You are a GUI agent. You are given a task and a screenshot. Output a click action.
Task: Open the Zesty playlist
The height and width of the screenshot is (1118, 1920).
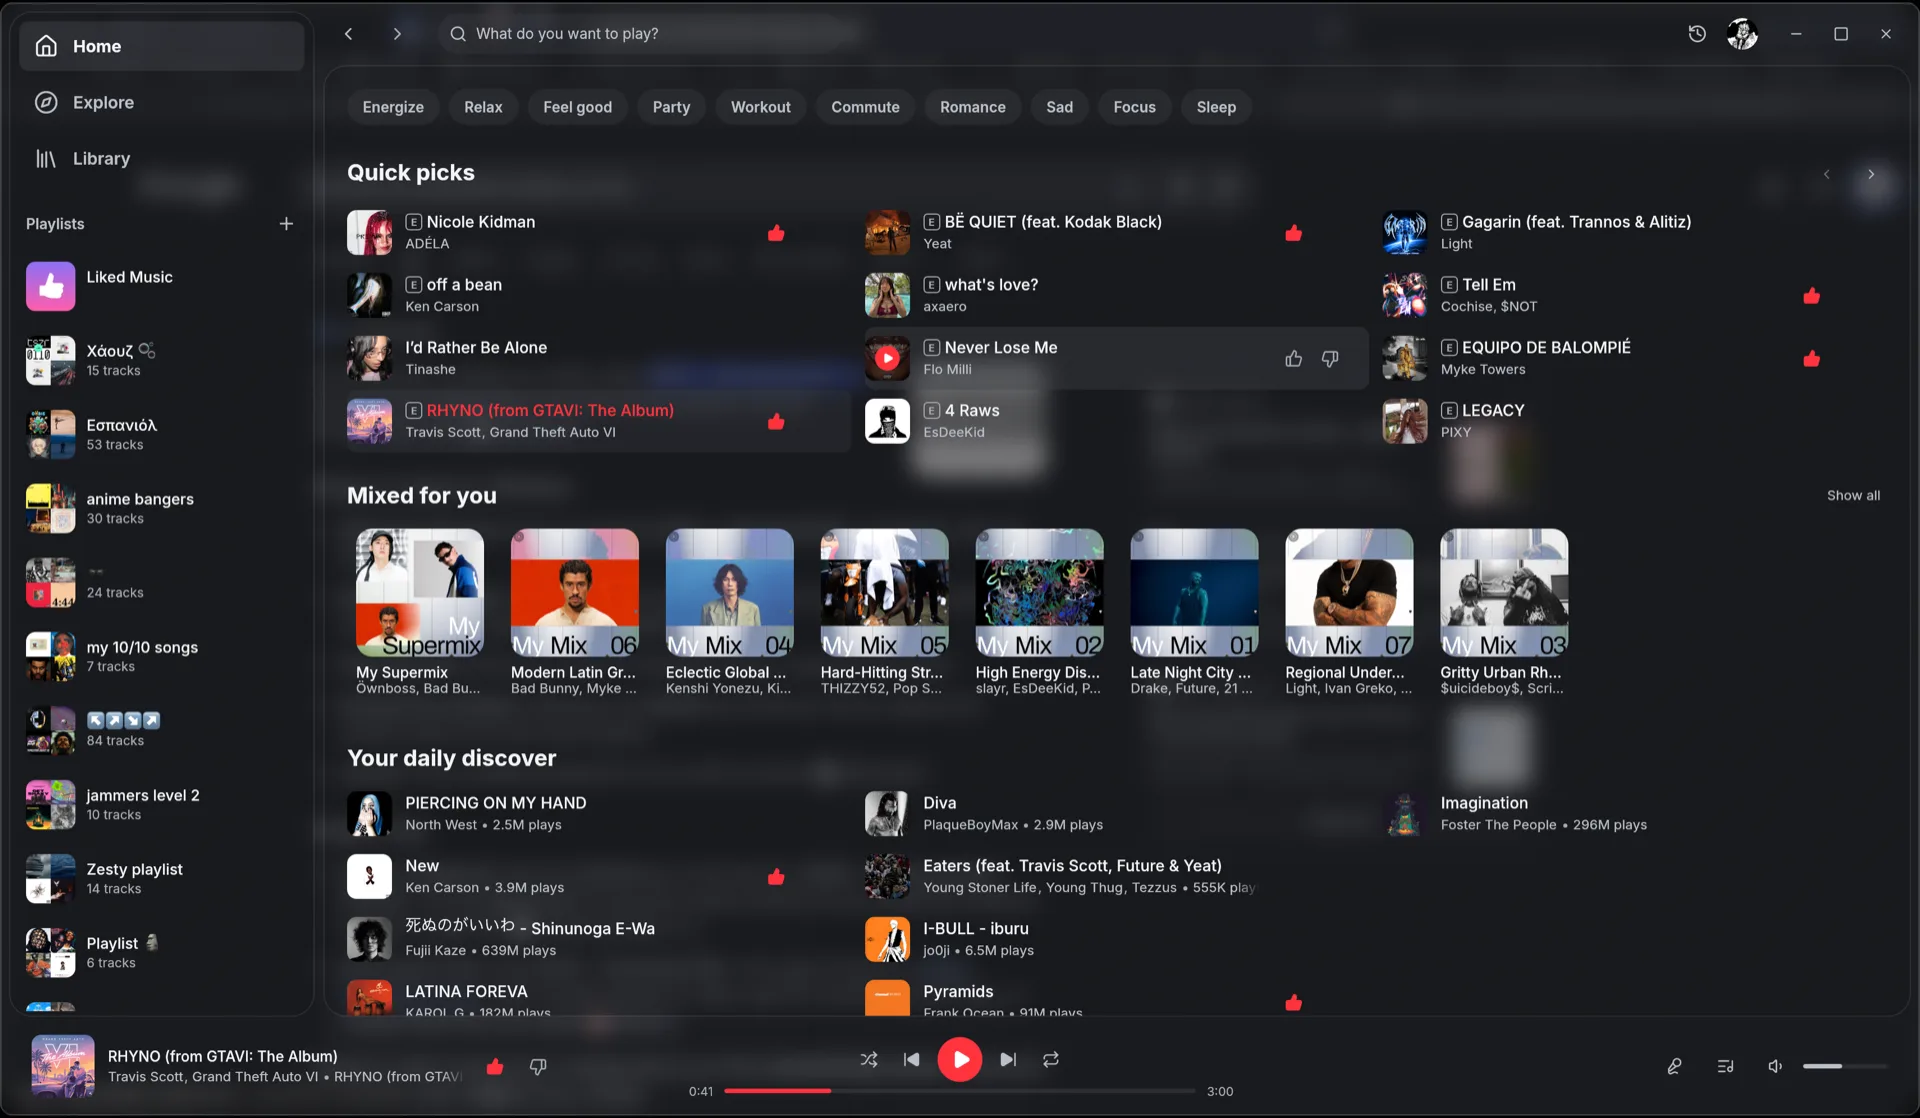point(161,879)
